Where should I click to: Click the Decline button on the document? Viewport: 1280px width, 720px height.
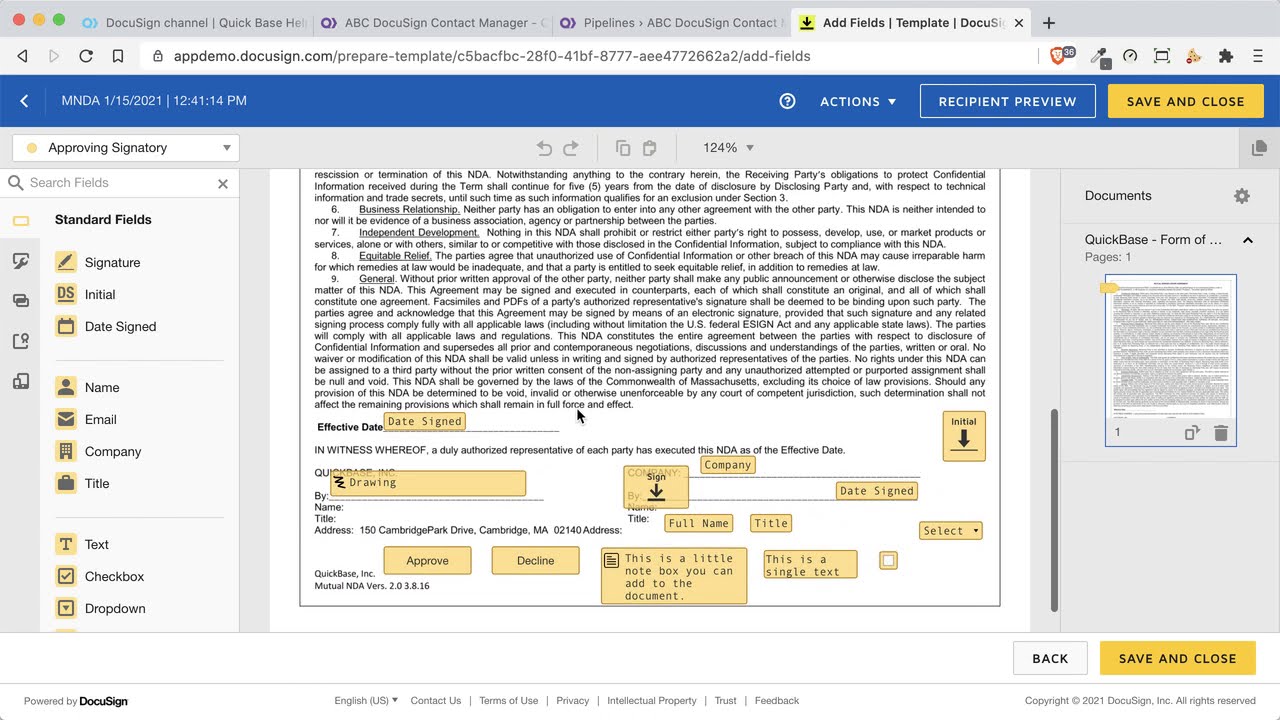535,560
